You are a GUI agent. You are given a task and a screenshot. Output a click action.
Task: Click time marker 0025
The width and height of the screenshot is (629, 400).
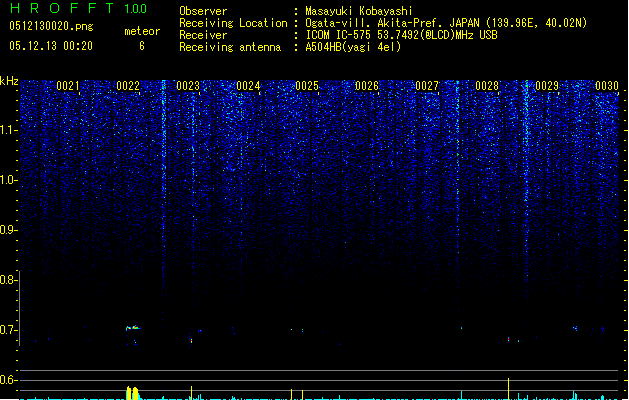(x=307, y=86)
